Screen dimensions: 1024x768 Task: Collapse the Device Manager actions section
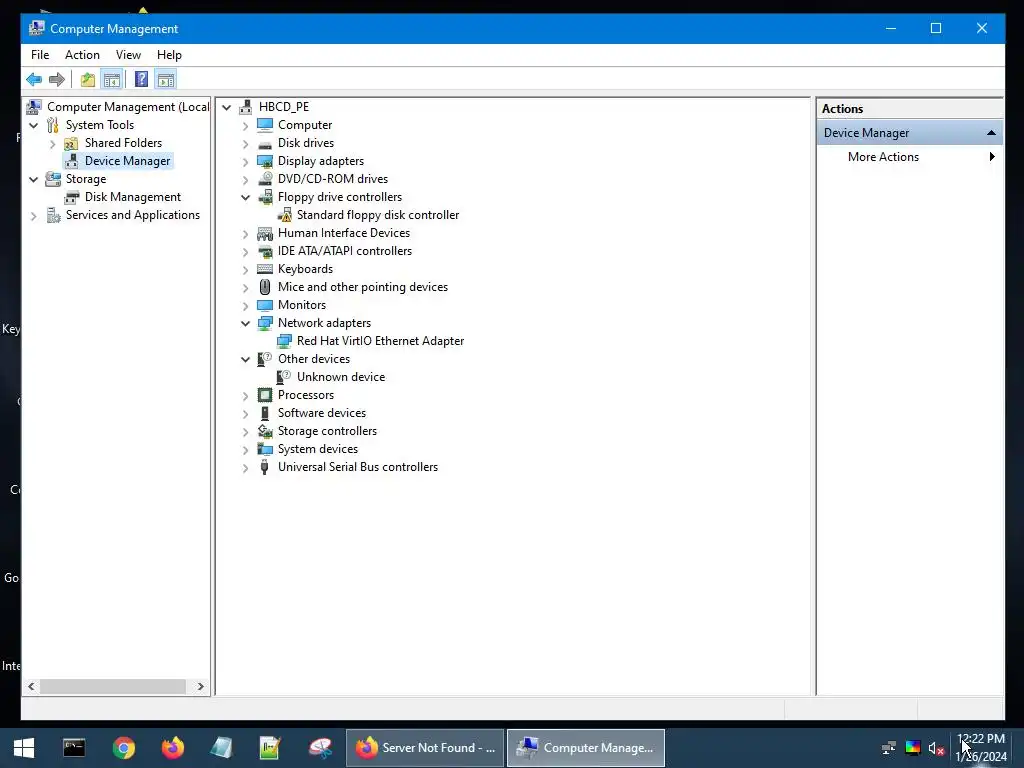991,133
